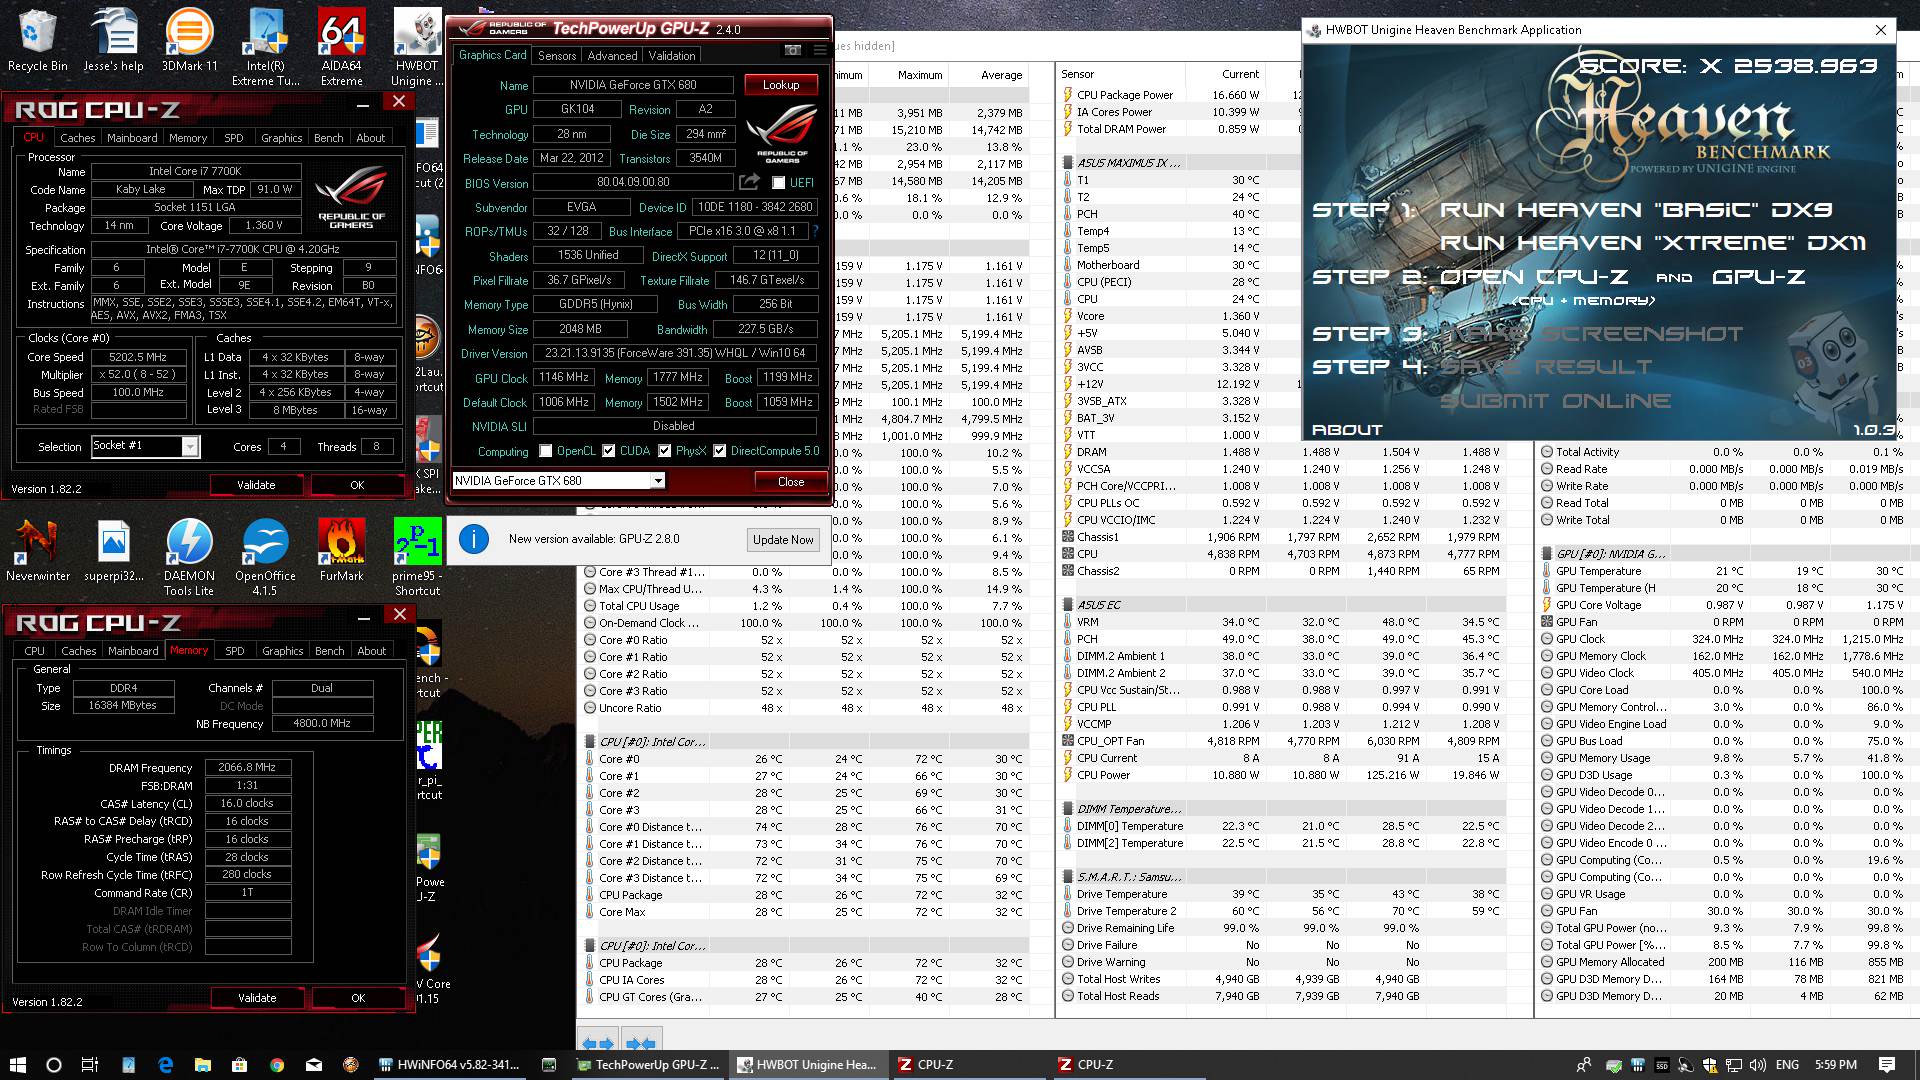Click the DRAM Frequency 2066.8 MHz value
The height and width of the screenshot is (1080, 1920).
(x=248, y=768)
